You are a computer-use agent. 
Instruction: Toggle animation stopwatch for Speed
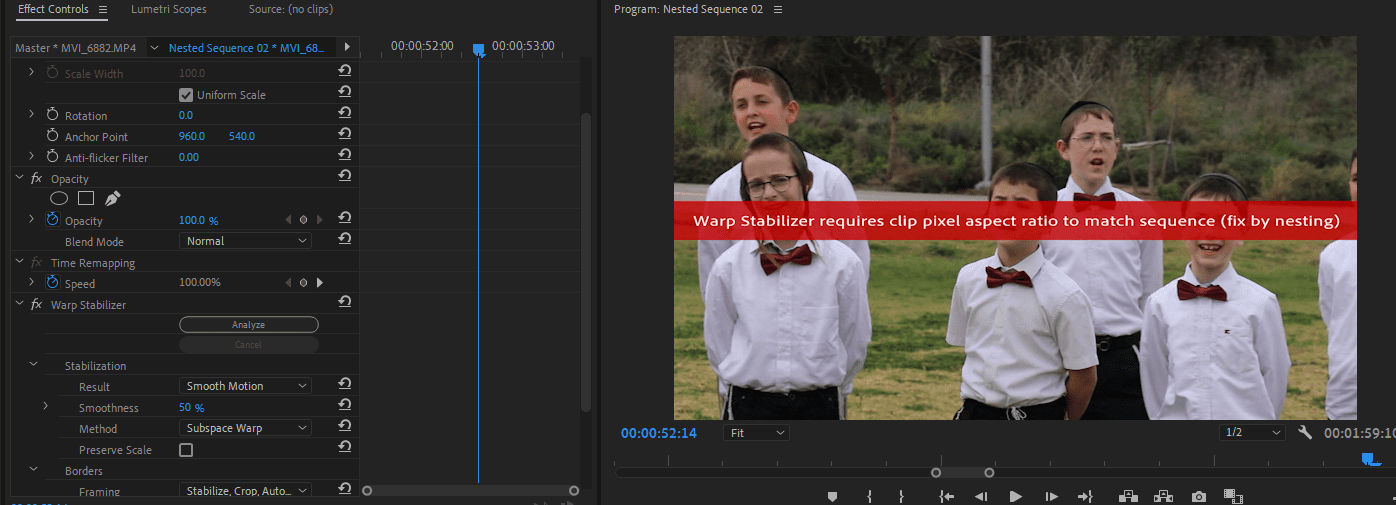53,283
